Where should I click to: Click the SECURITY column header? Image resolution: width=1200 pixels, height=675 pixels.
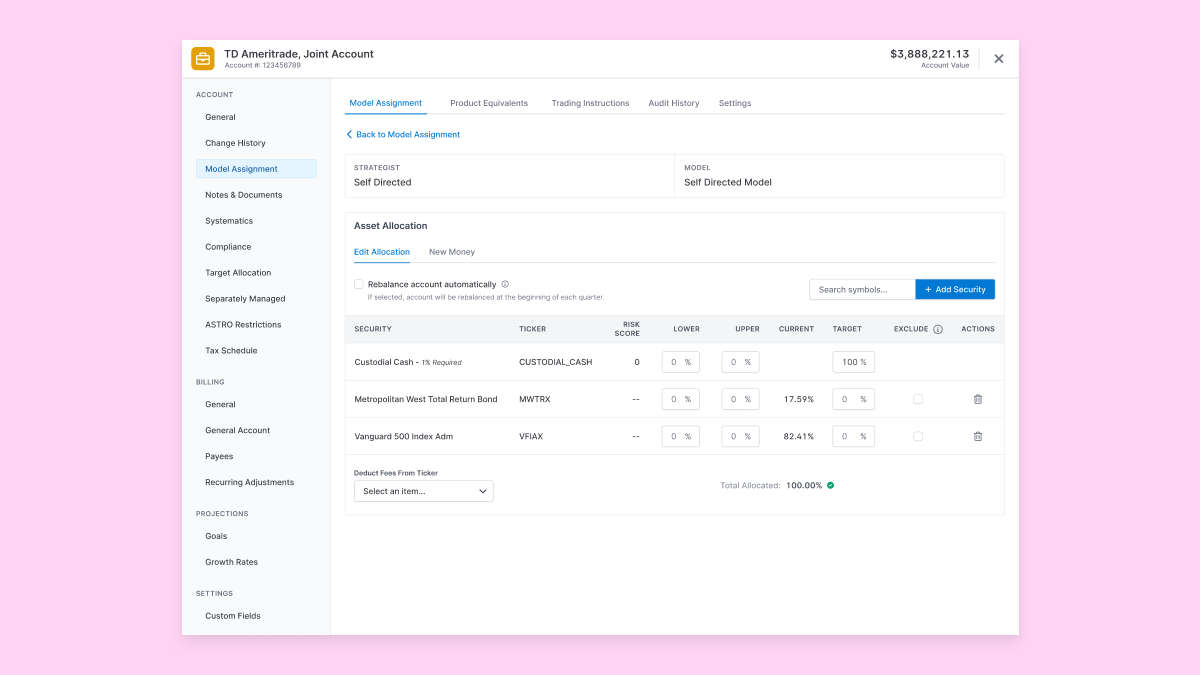[373, 329]
